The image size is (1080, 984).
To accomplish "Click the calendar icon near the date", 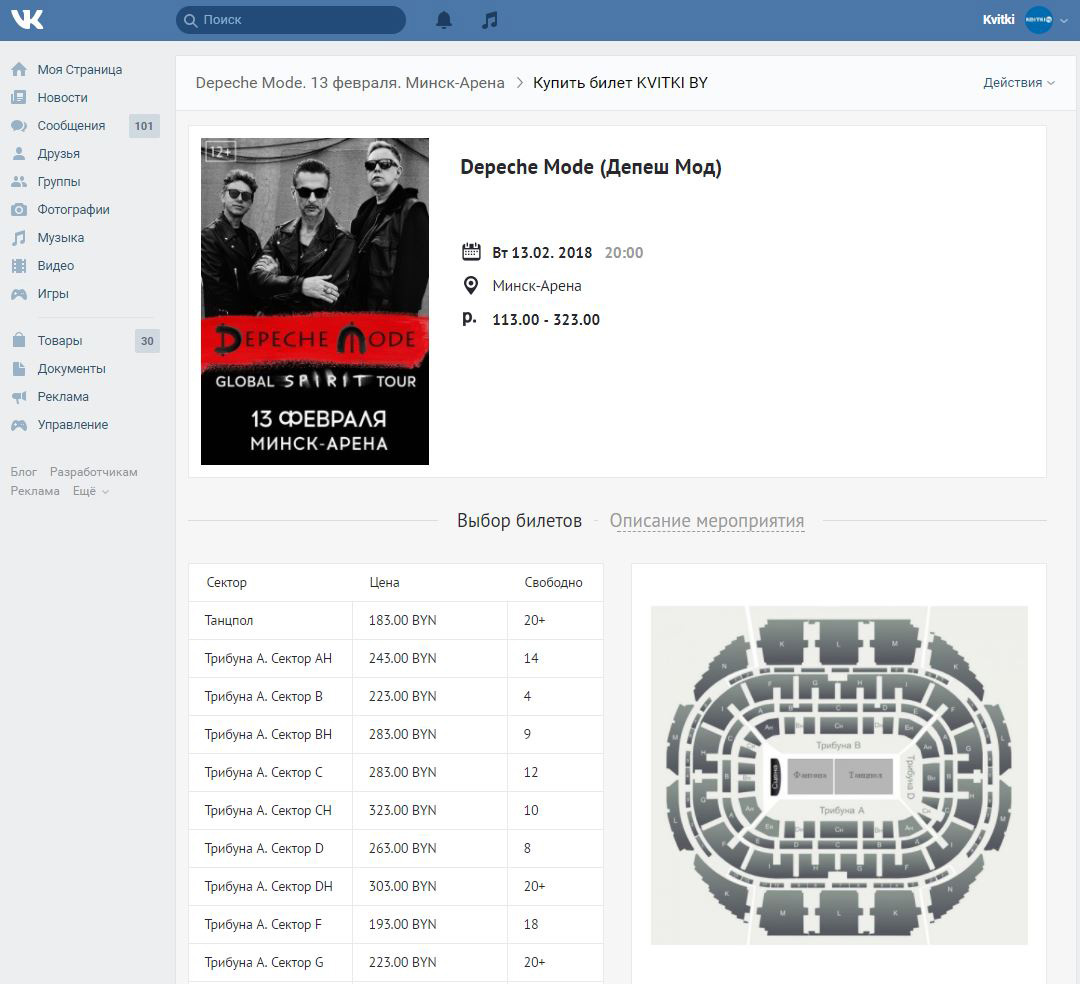I will pyautogui.click(x=471, y=252).
